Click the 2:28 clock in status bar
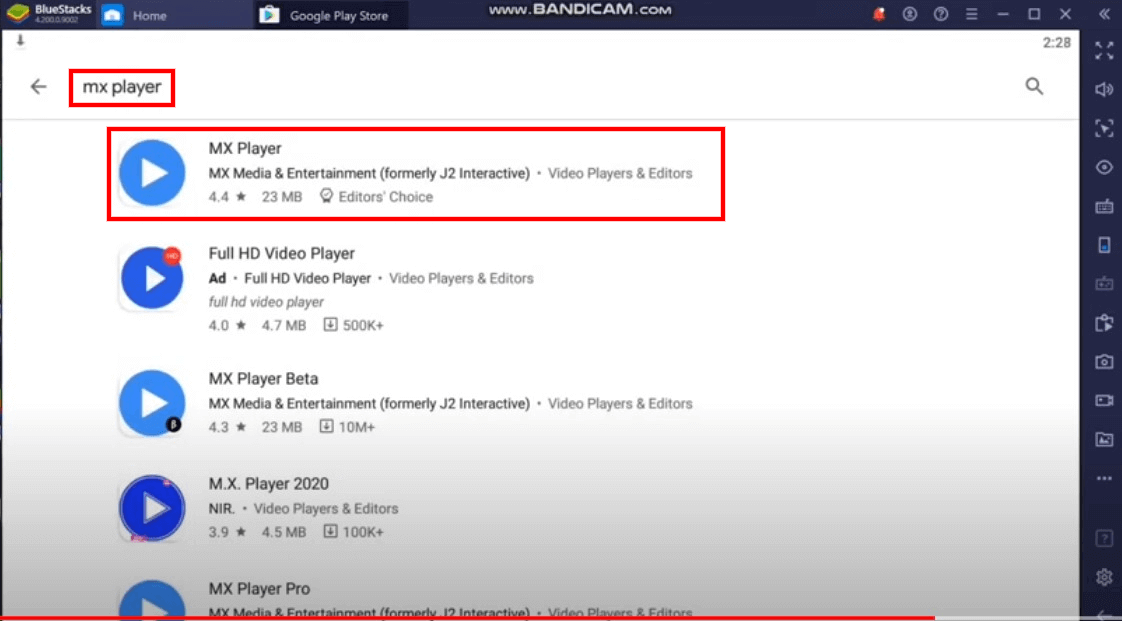 (x=1056, y=43)
